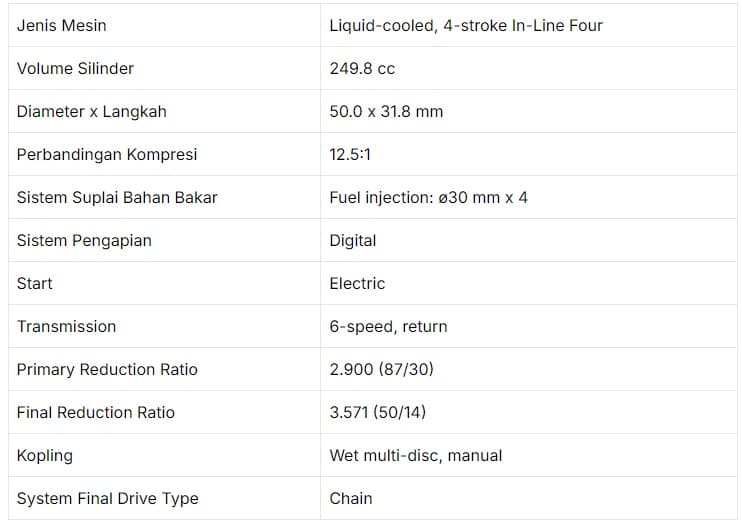Click the 'Primary Reduction Ratio' label
Image resolution: width=742 pixels, height=521 pixels.
click(107, 369)
